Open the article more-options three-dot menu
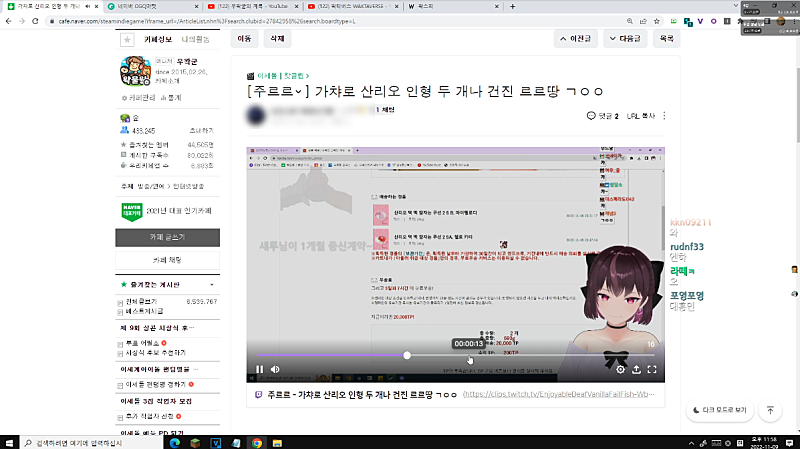 (x=664, y=116)
